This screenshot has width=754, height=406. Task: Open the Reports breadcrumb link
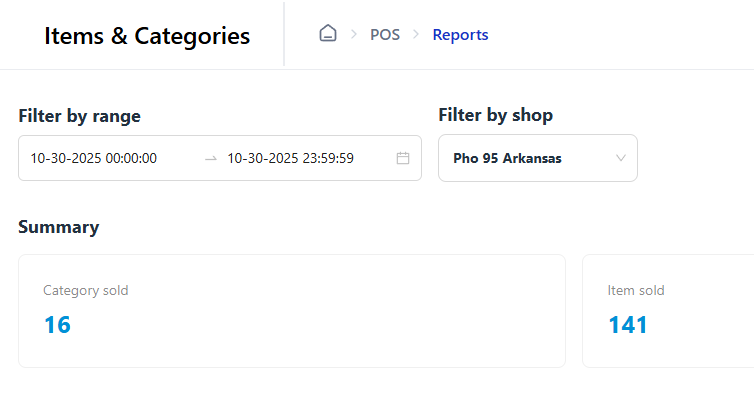coord(460,35)
